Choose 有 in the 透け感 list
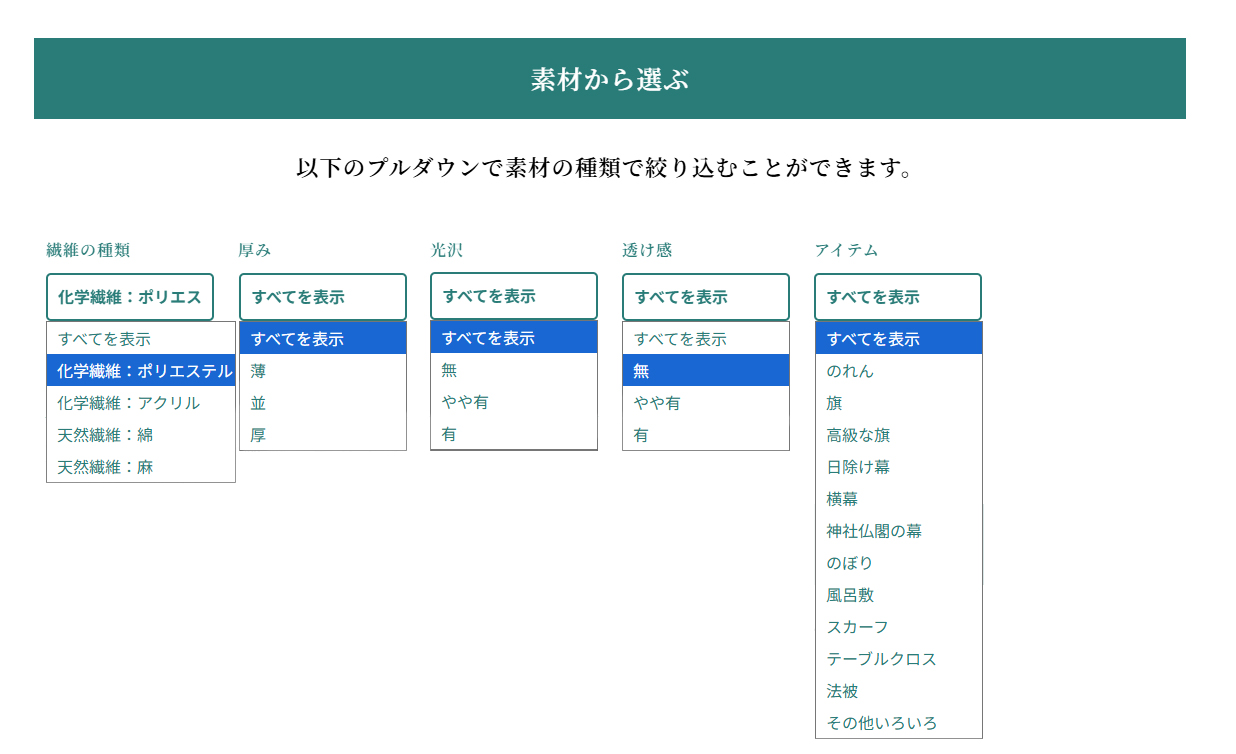Image resolution: width=1236 pixels, height=754 pixels. [706, 435]
